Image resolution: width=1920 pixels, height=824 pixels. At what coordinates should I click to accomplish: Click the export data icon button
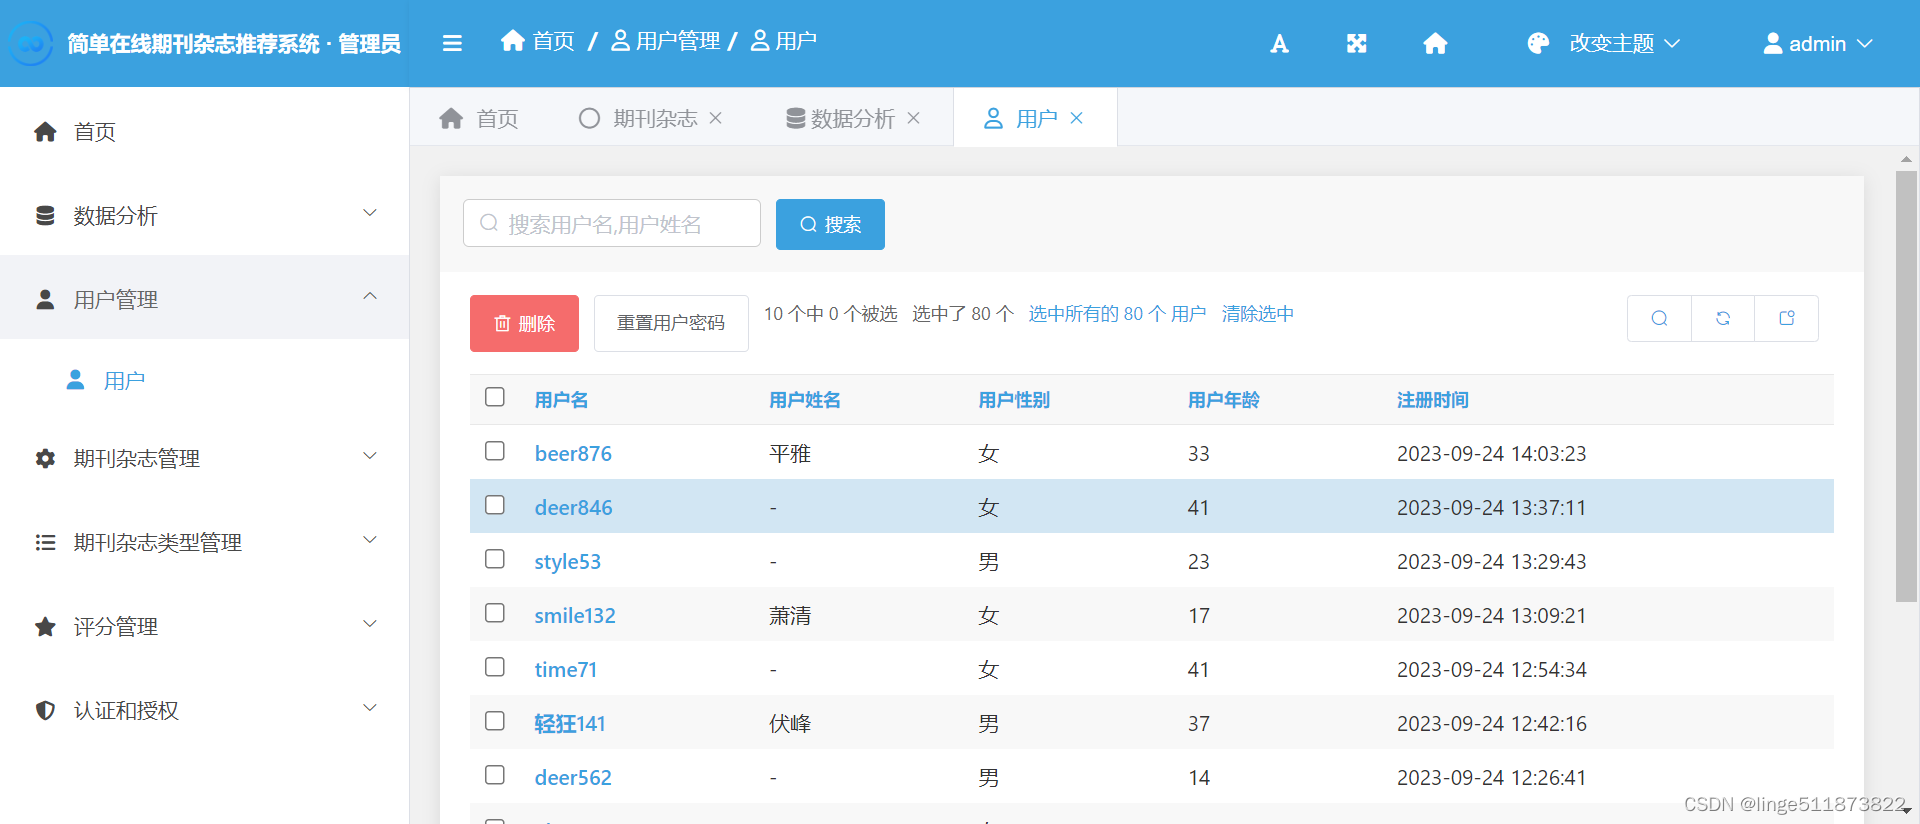(1787, 318)
